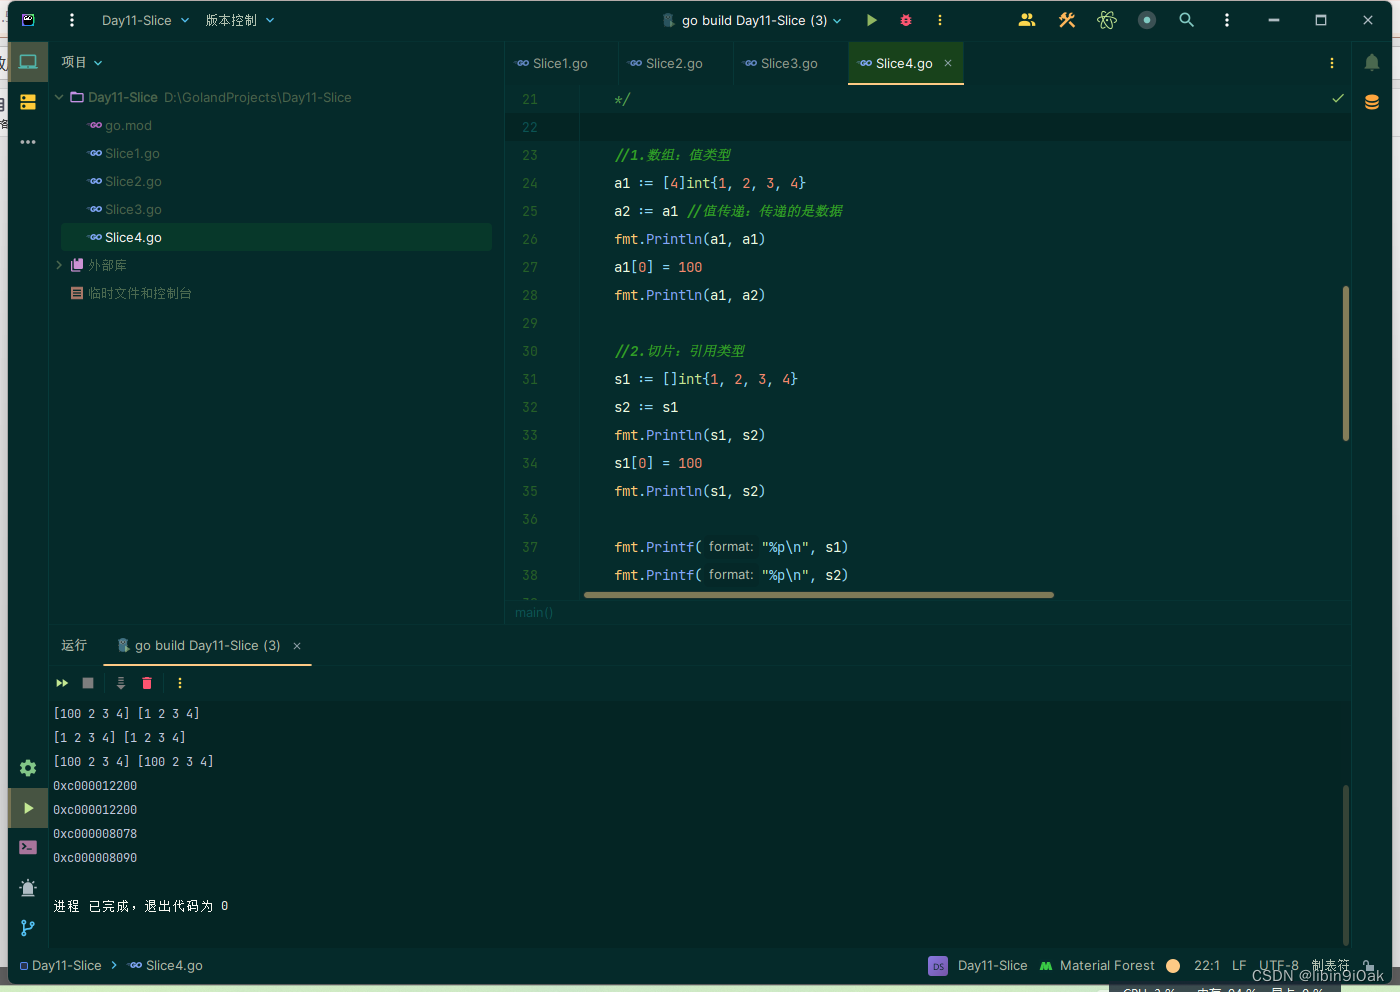The image size is (1400, 992).
Task: Open database tool window icon
Action: click(x=1372, y=102)
